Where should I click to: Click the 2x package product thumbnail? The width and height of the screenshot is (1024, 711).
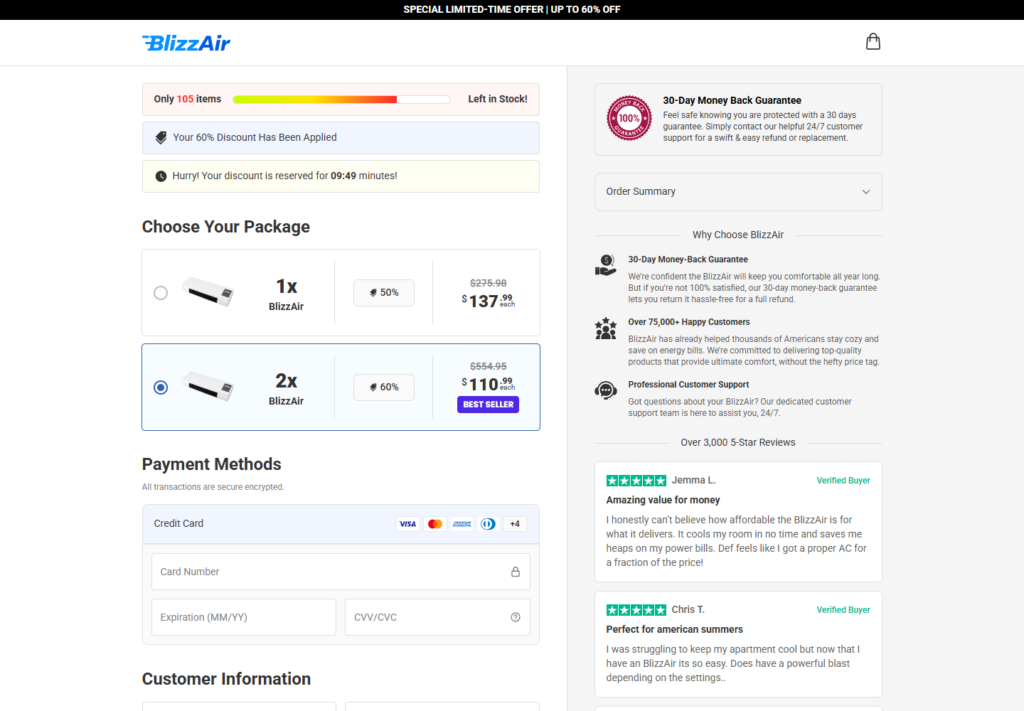click(208, 387)
